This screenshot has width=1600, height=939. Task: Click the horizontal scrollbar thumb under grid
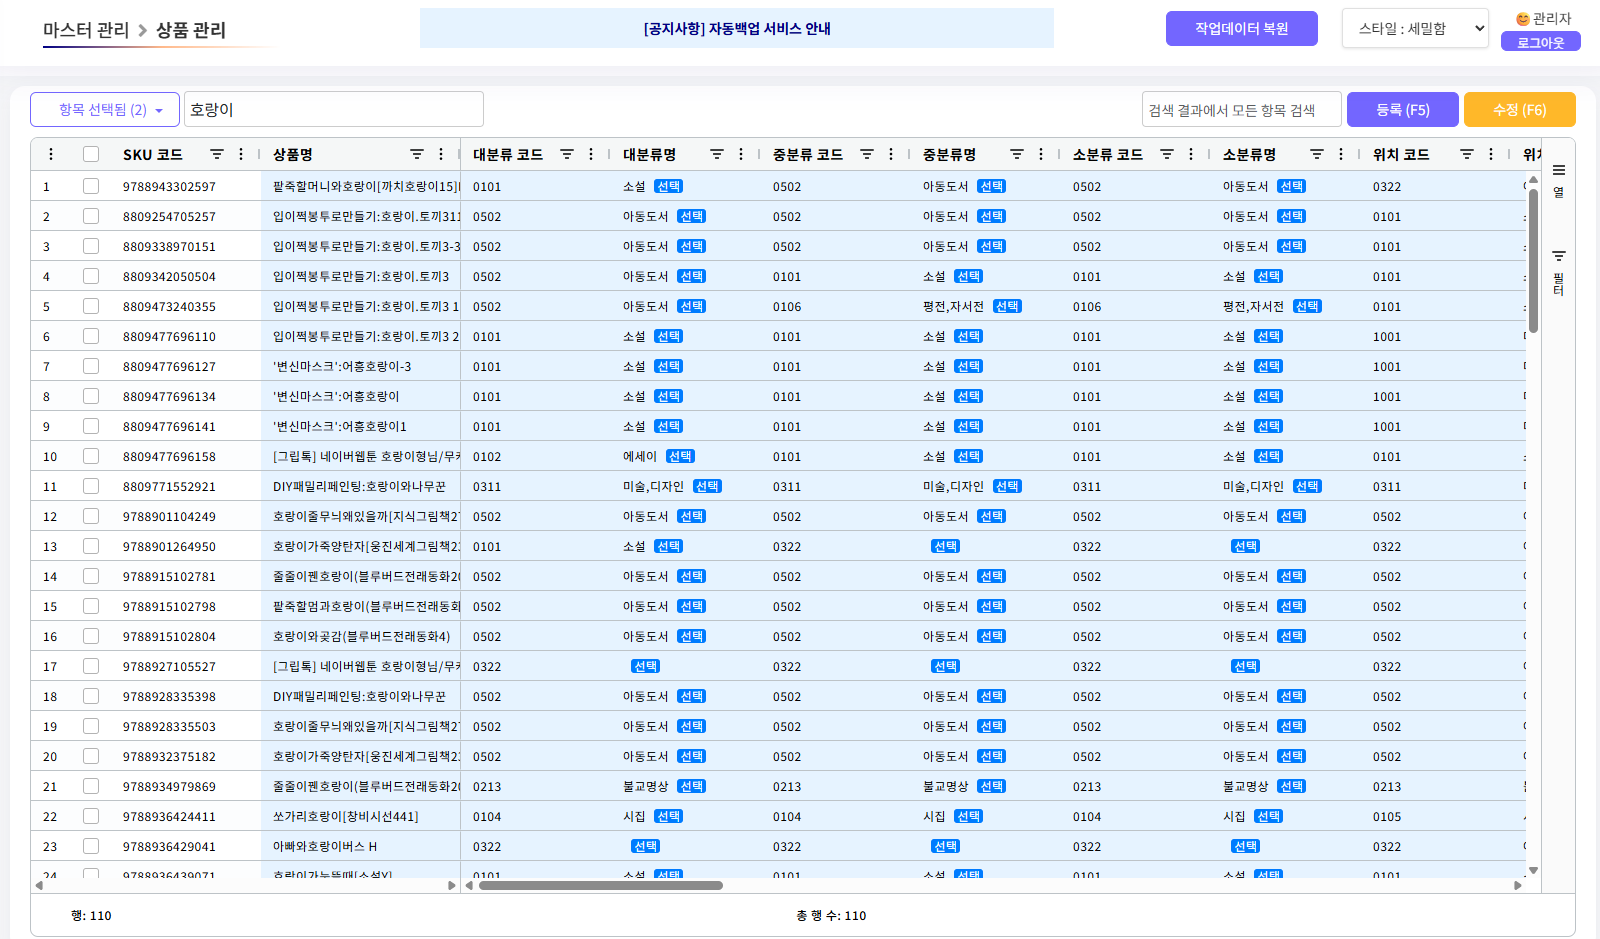pyautogui.click(x=600, y=885)
